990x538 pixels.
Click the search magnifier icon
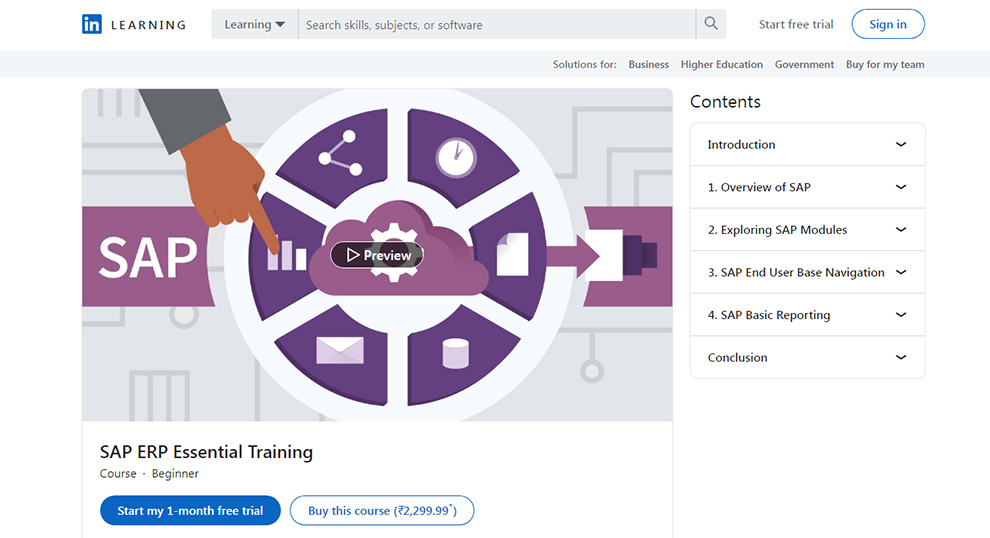711,24
